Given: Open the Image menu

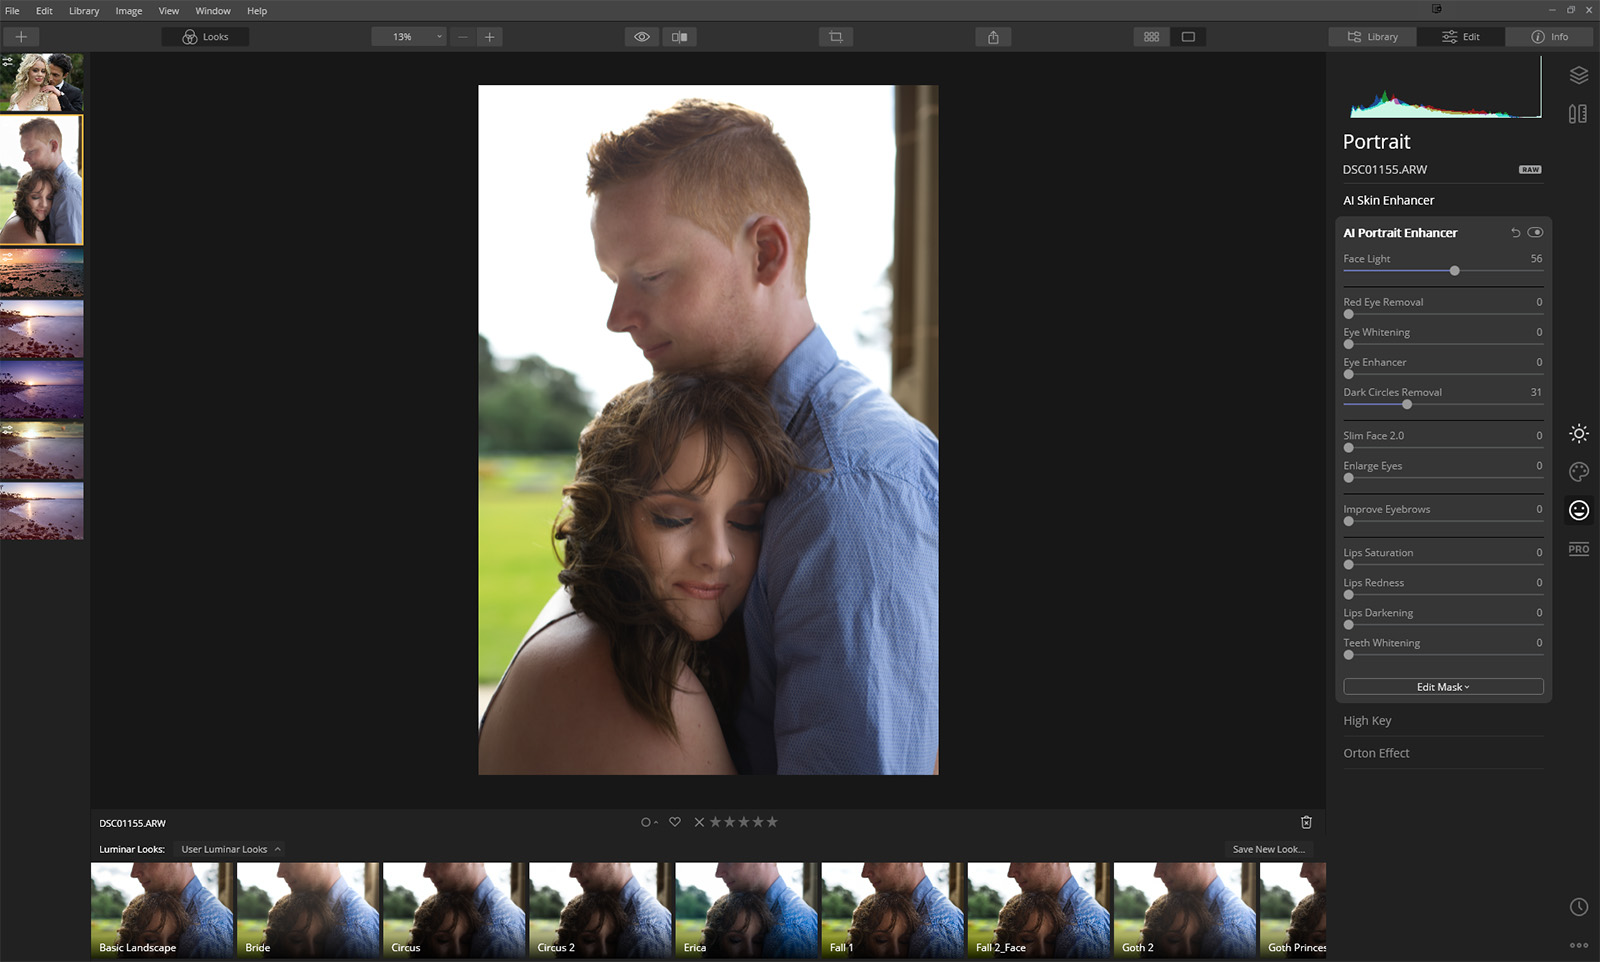Looking at the screenshot, I should click(128, 11).
